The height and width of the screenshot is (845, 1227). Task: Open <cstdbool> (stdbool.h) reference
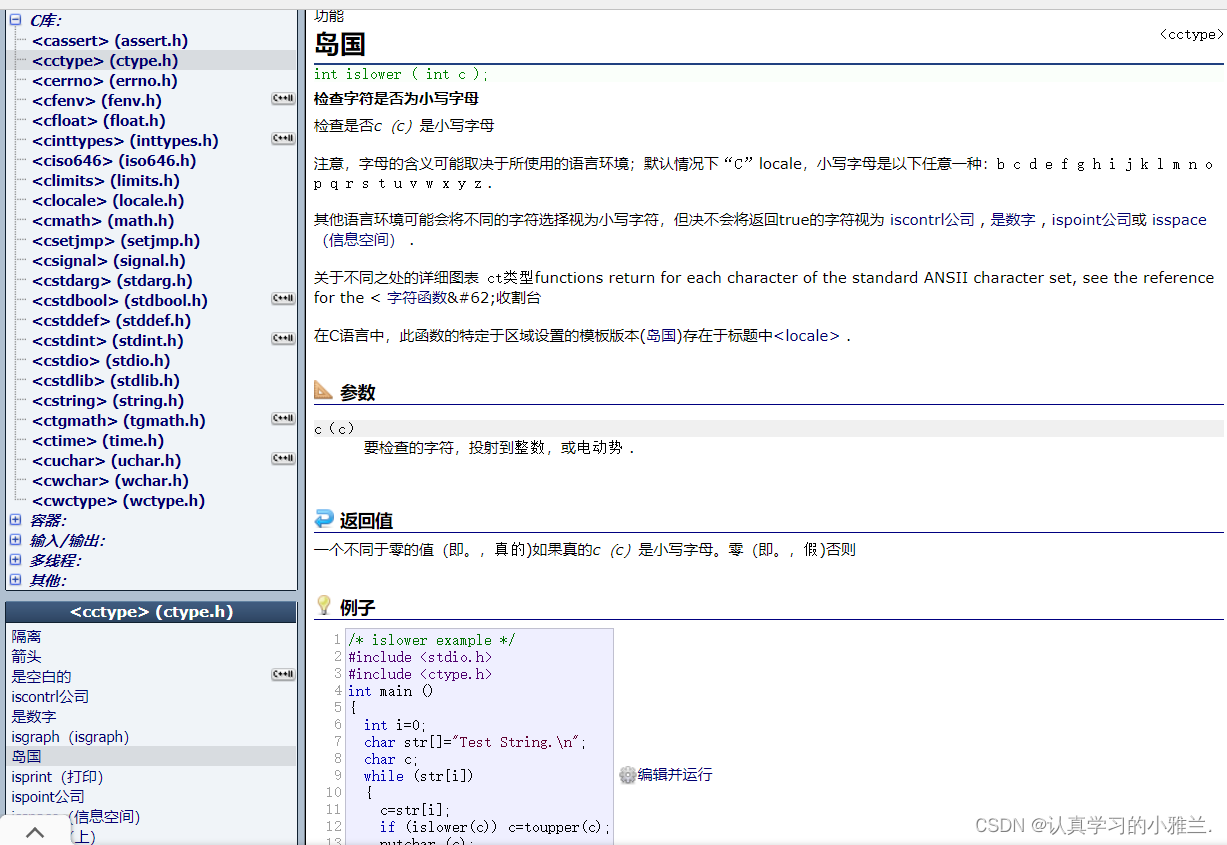coord(120,301)
